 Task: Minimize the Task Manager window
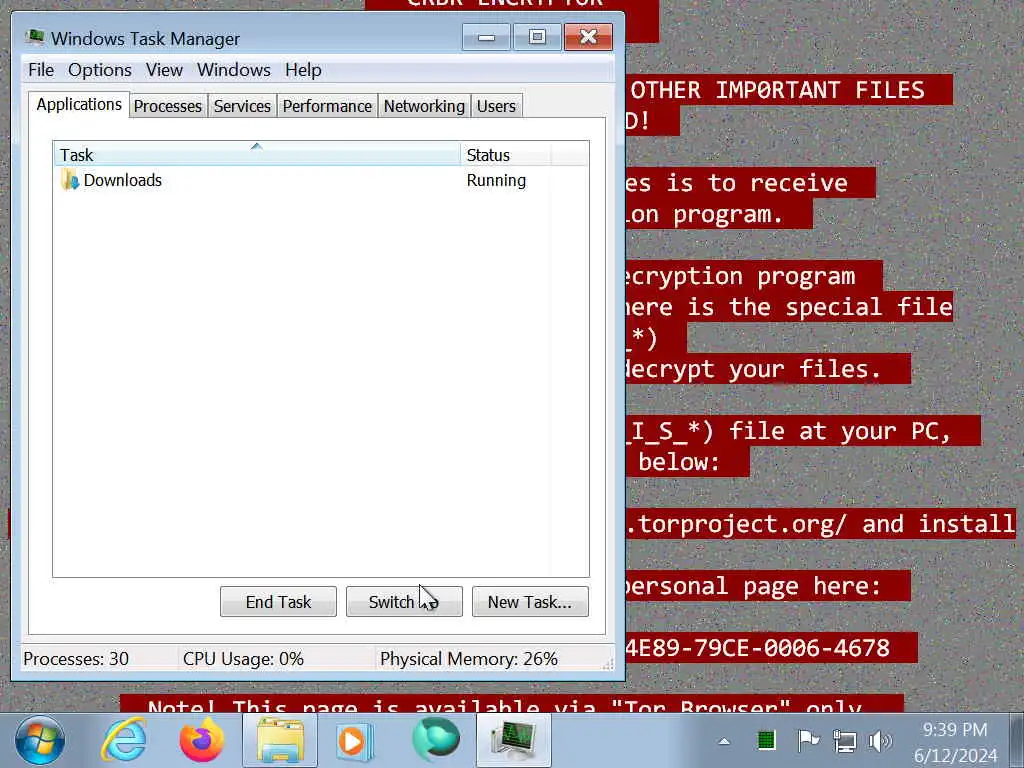487,37
